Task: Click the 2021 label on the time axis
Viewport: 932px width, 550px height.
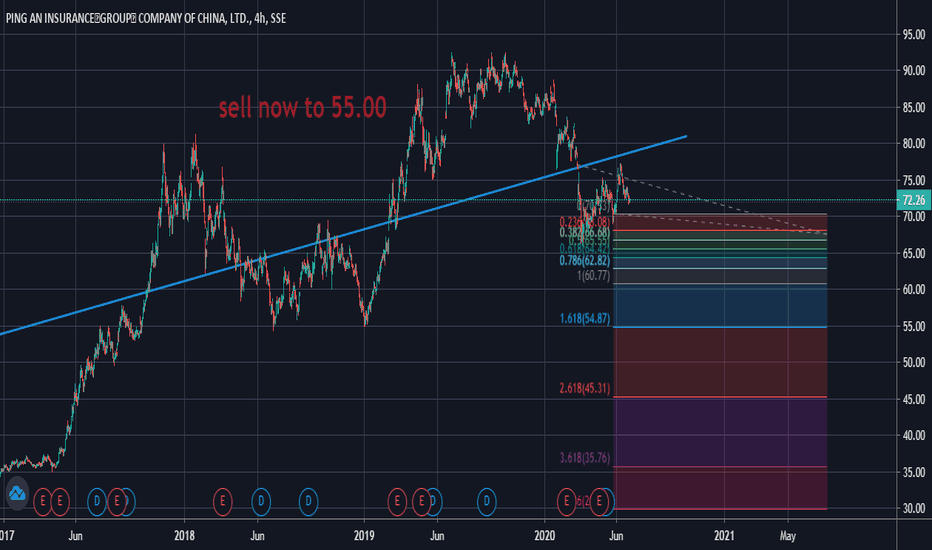Action: (x=724, y=536)
